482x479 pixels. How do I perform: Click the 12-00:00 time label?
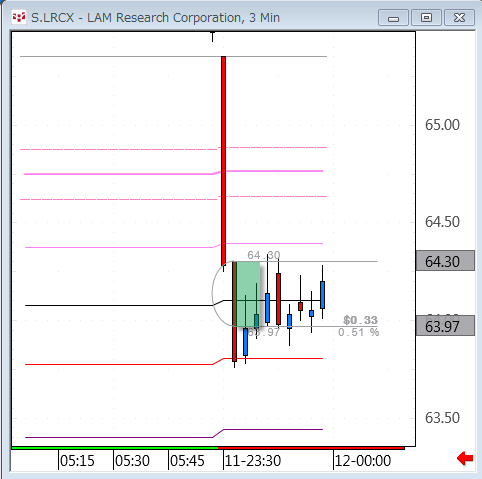click(x=363, y=461)
